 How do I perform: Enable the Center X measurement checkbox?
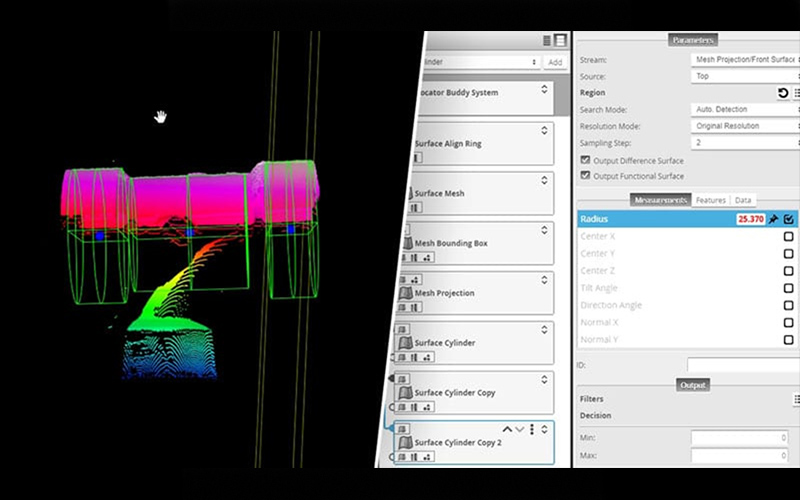[x=789, y=237]
